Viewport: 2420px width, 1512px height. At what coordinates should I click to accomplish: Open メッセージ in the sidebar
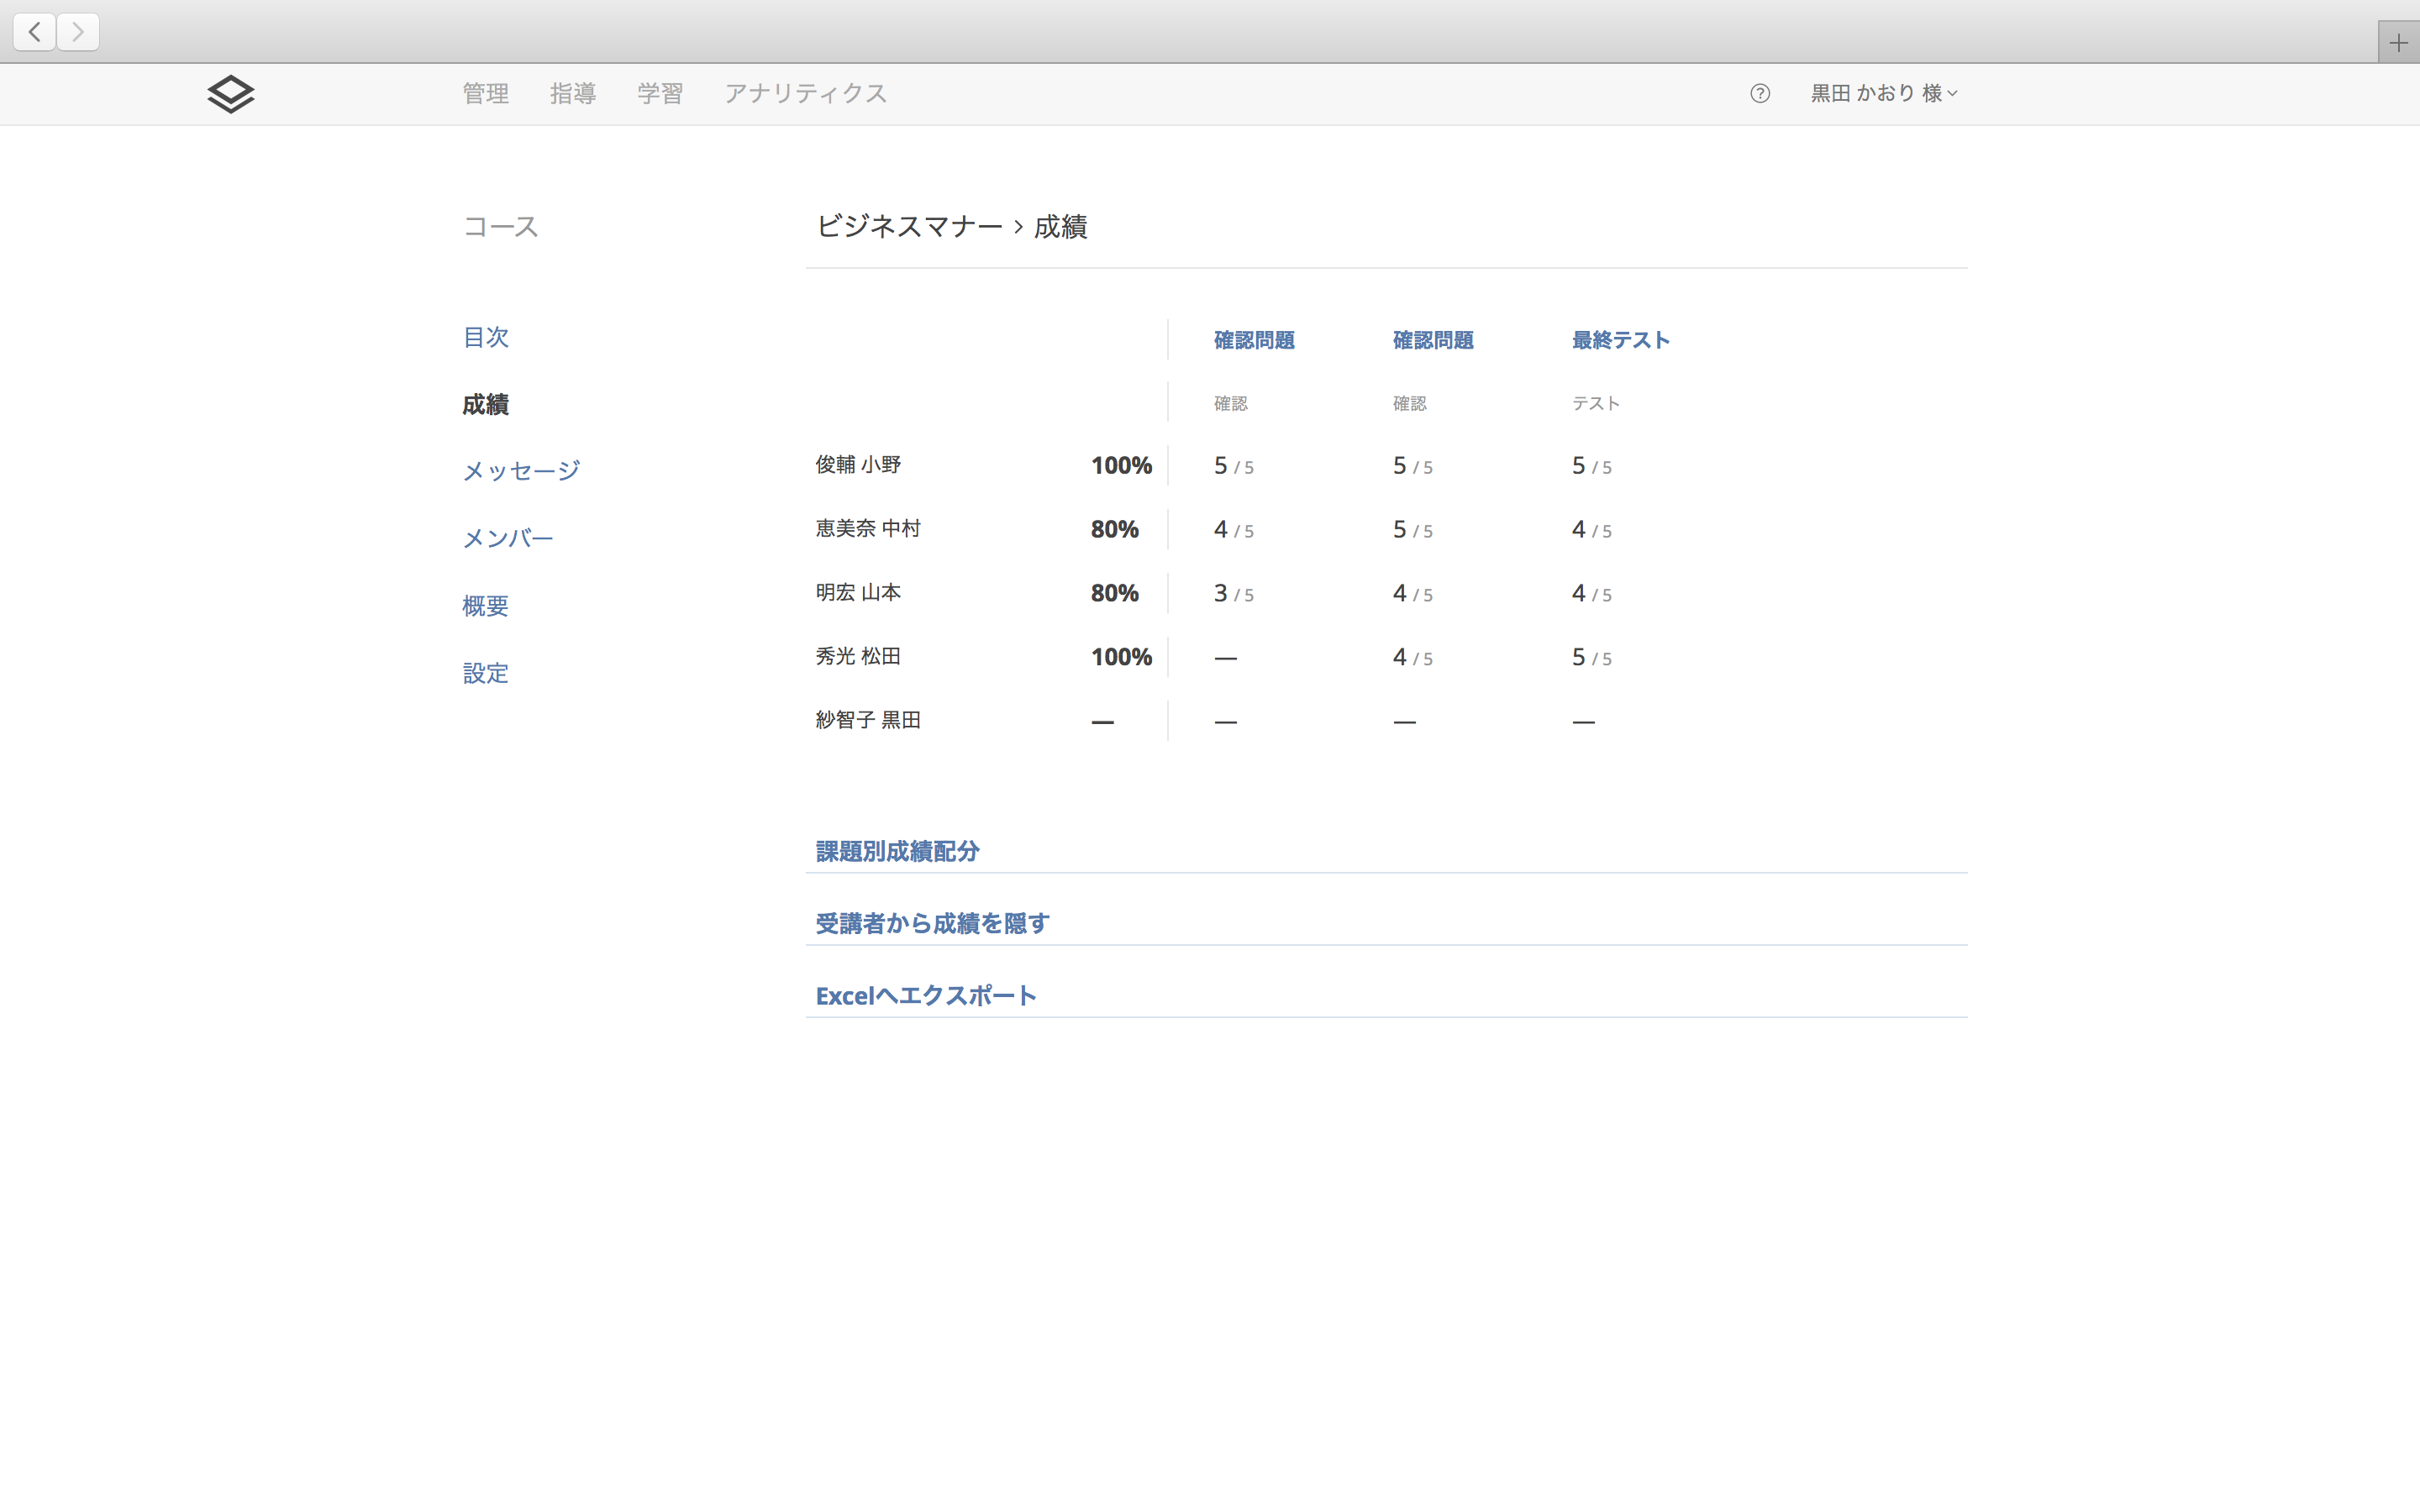521,471
